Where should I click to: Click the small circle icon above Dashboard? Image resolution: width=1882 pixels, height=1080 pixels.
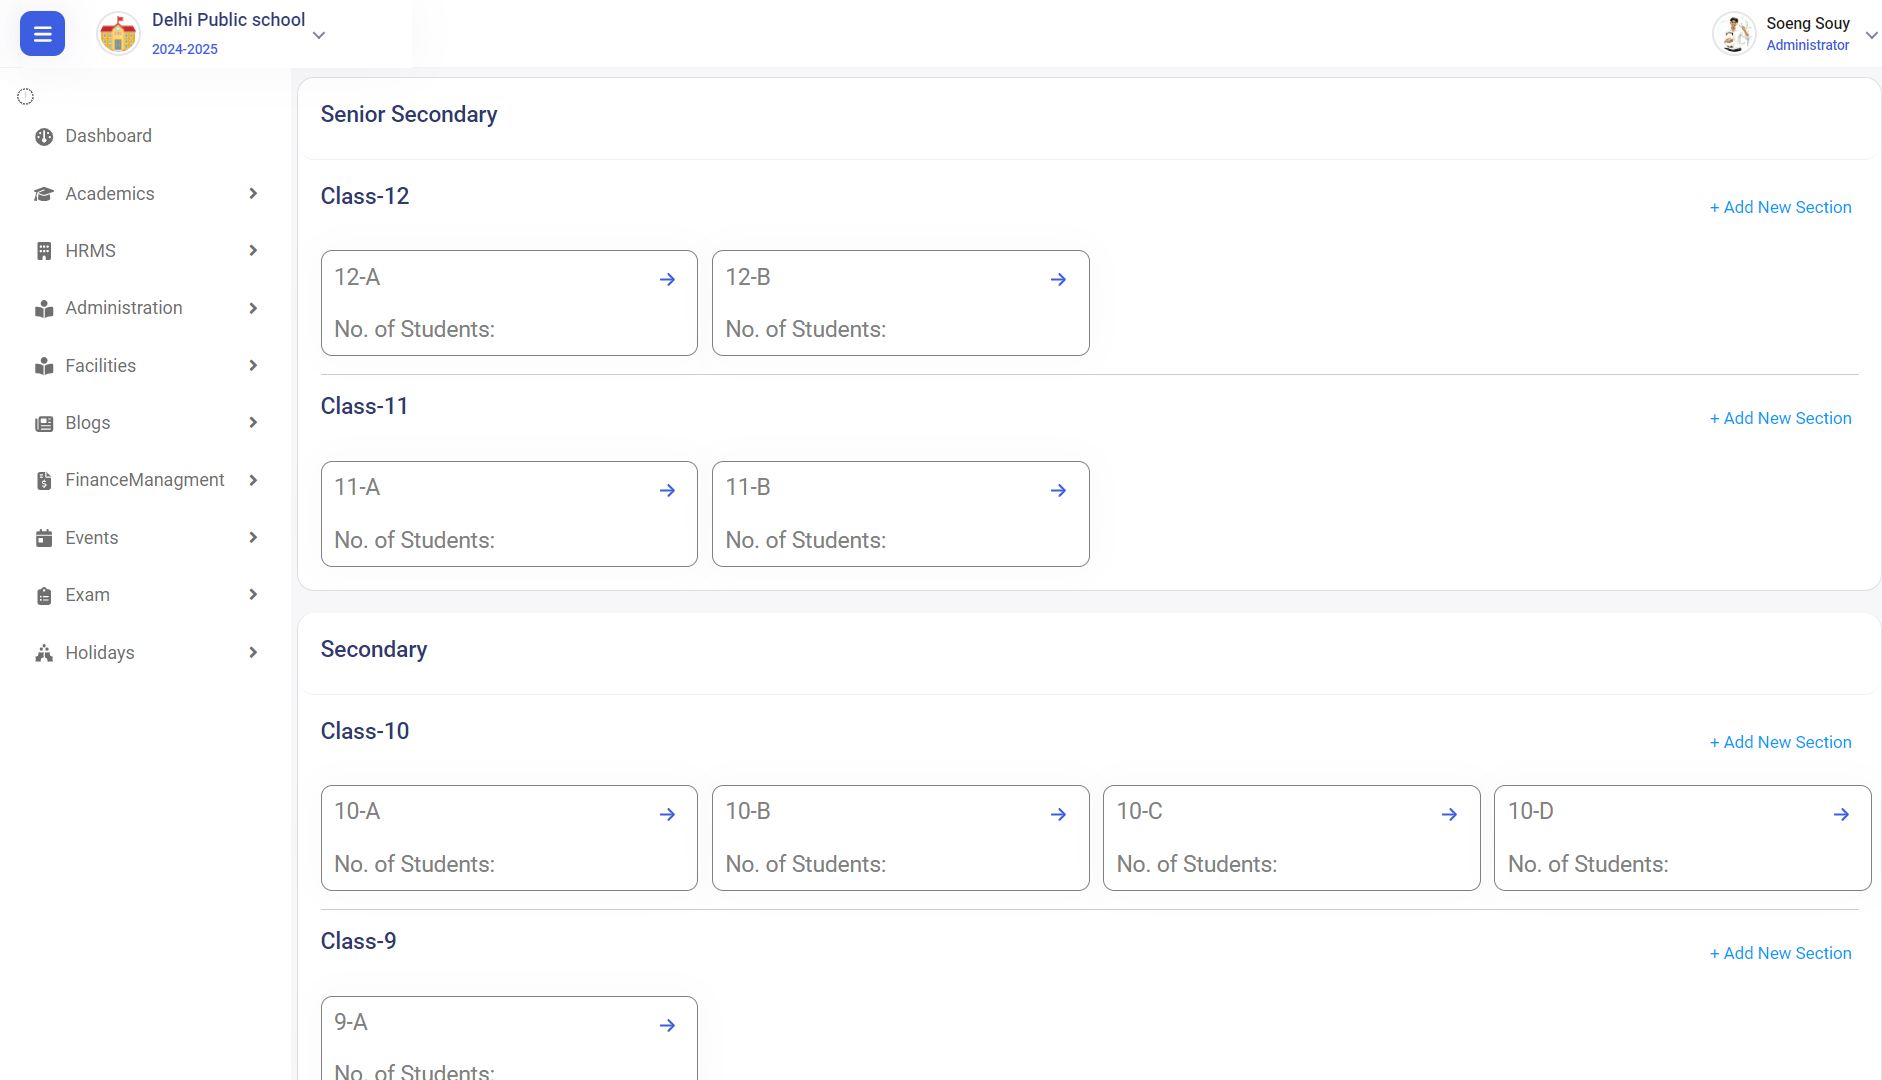26,97
